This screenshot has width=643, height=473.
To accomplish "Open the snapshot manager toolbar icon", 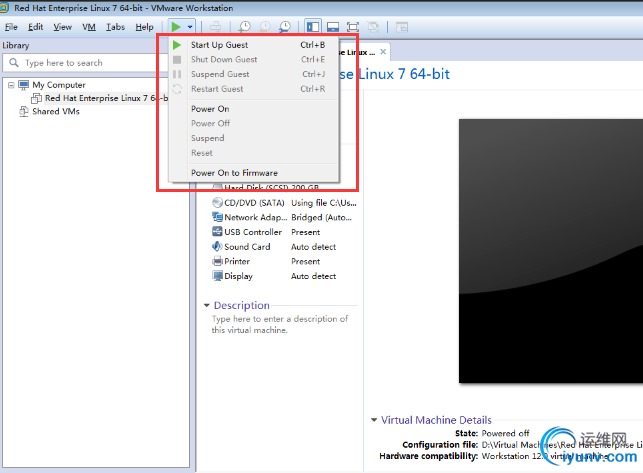I will click(x=285, y=27).
